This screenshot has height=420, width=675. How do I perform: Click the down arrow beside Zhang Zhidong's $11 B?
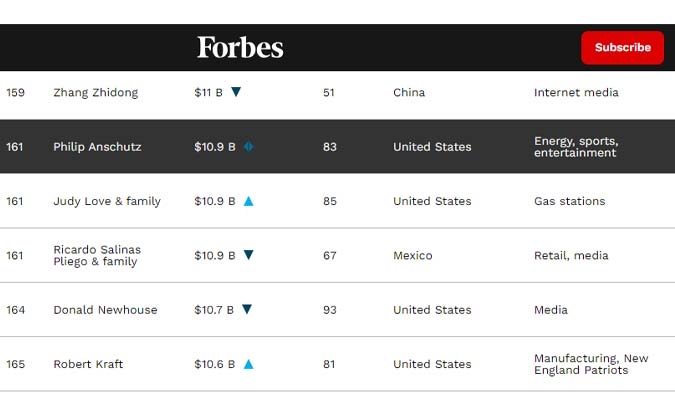[x=236, y=92]
